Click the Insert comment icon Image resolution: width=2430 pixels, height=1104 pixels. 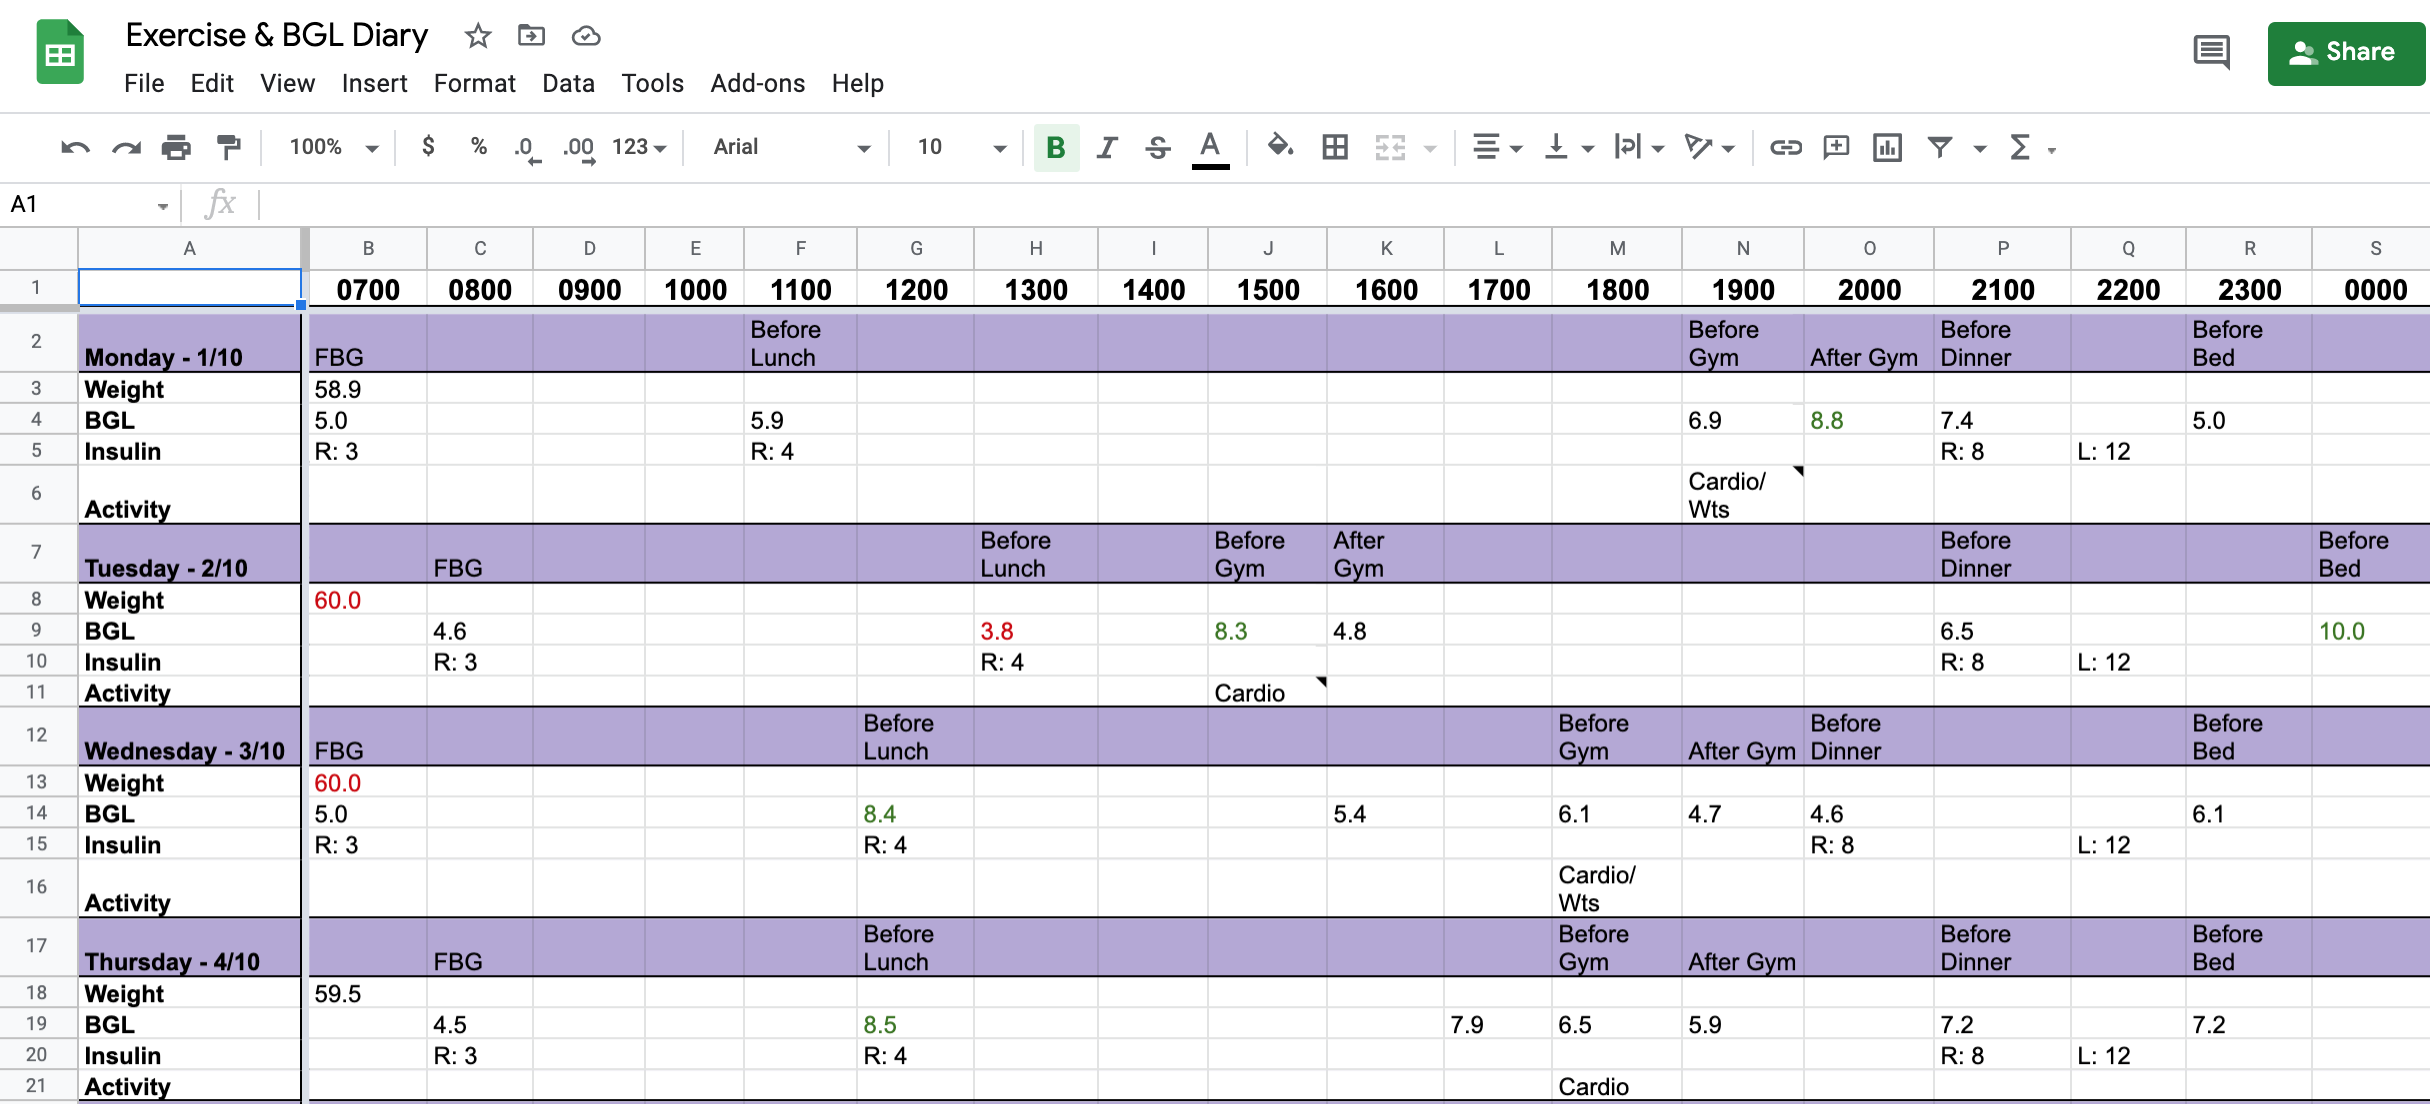click(x=1836, y=148)
